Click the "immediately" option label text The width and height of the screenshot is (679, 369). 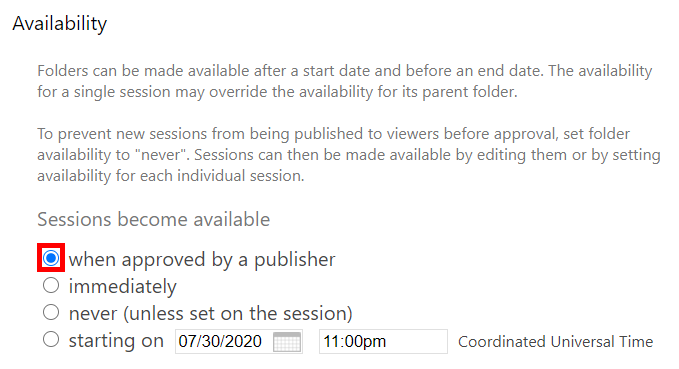[123, 287]
